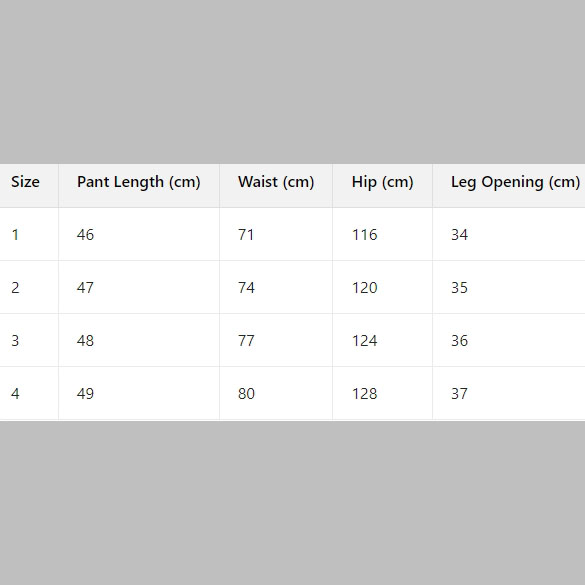Click the Leg Opening (cm) header

[515, 182]
